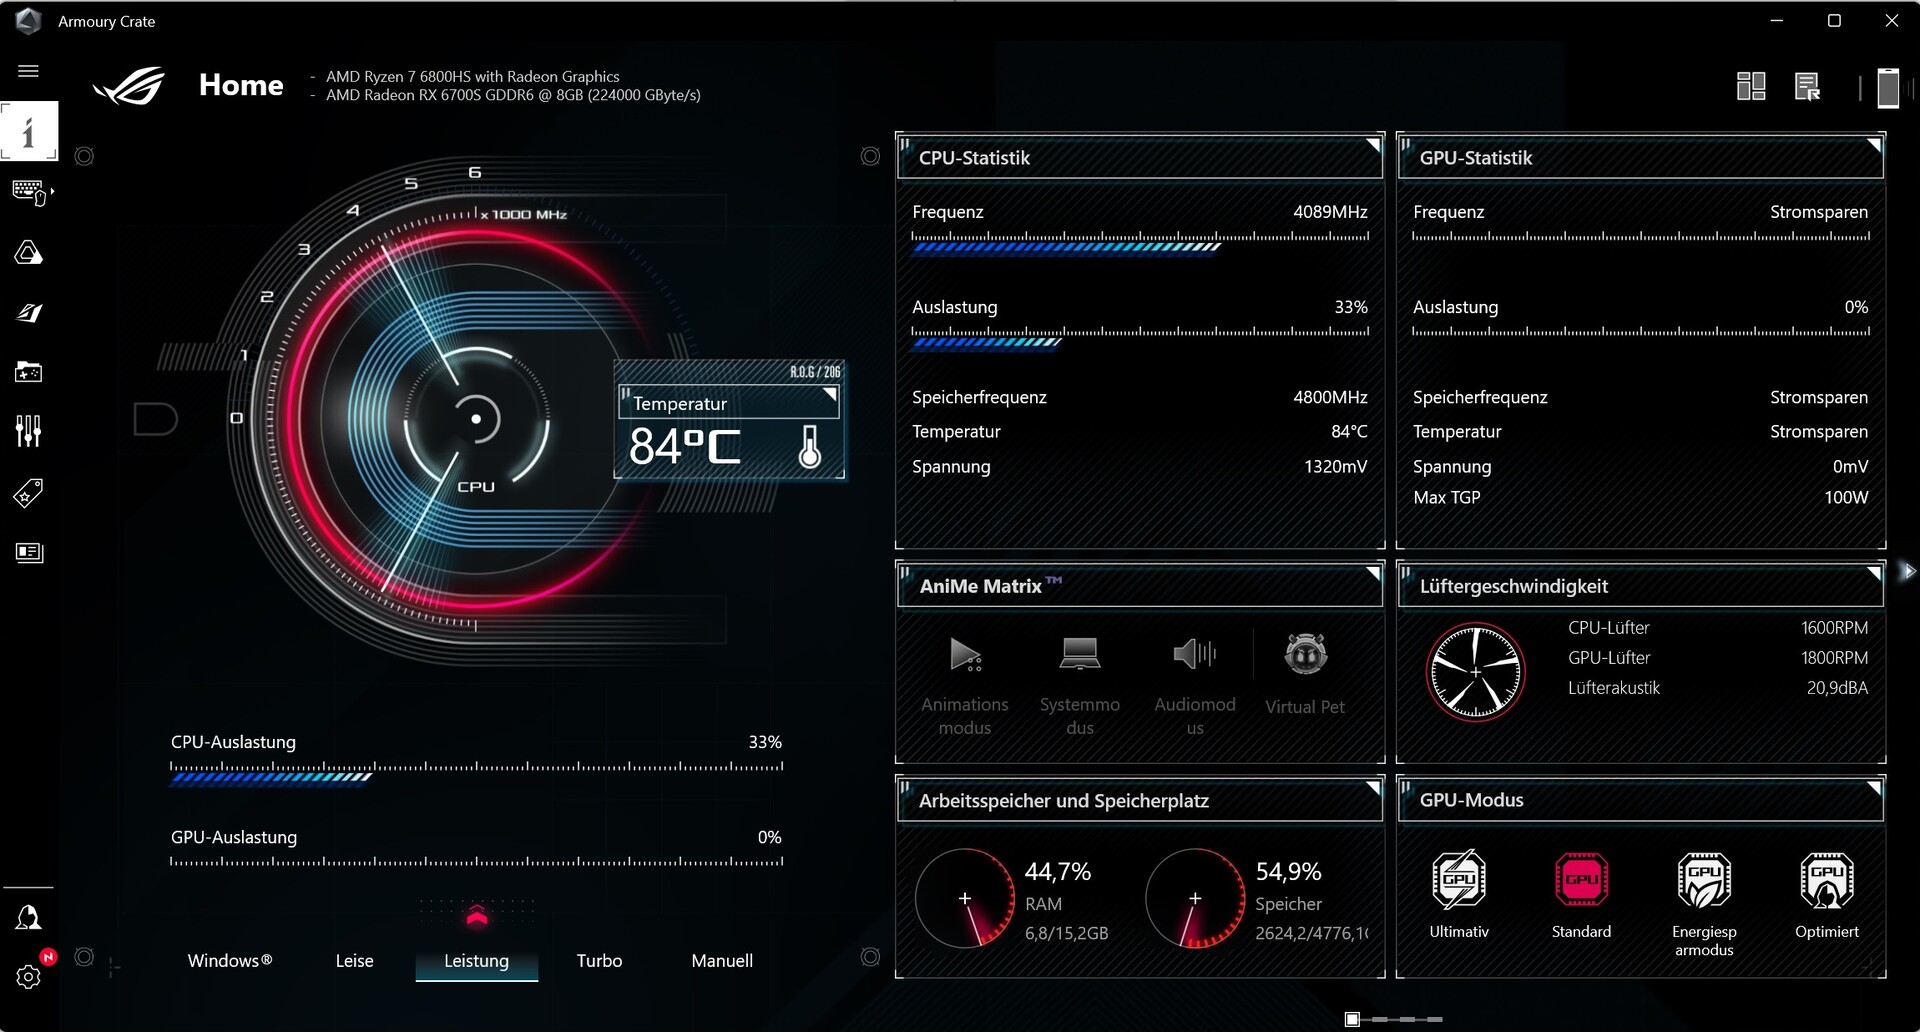The width and height of the screenshot is (1920, 1032).
Task: Open the User Center profile icon
Action: (28, 918)
